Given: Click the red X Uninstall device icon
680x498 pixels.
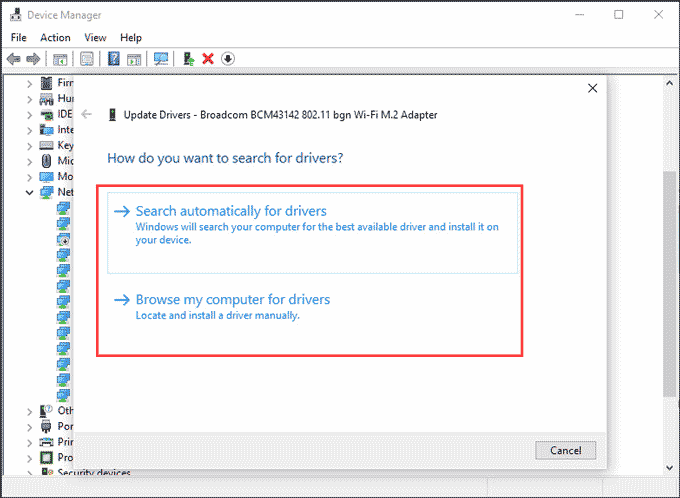Looking at the screenshot, I should (208, 59).
